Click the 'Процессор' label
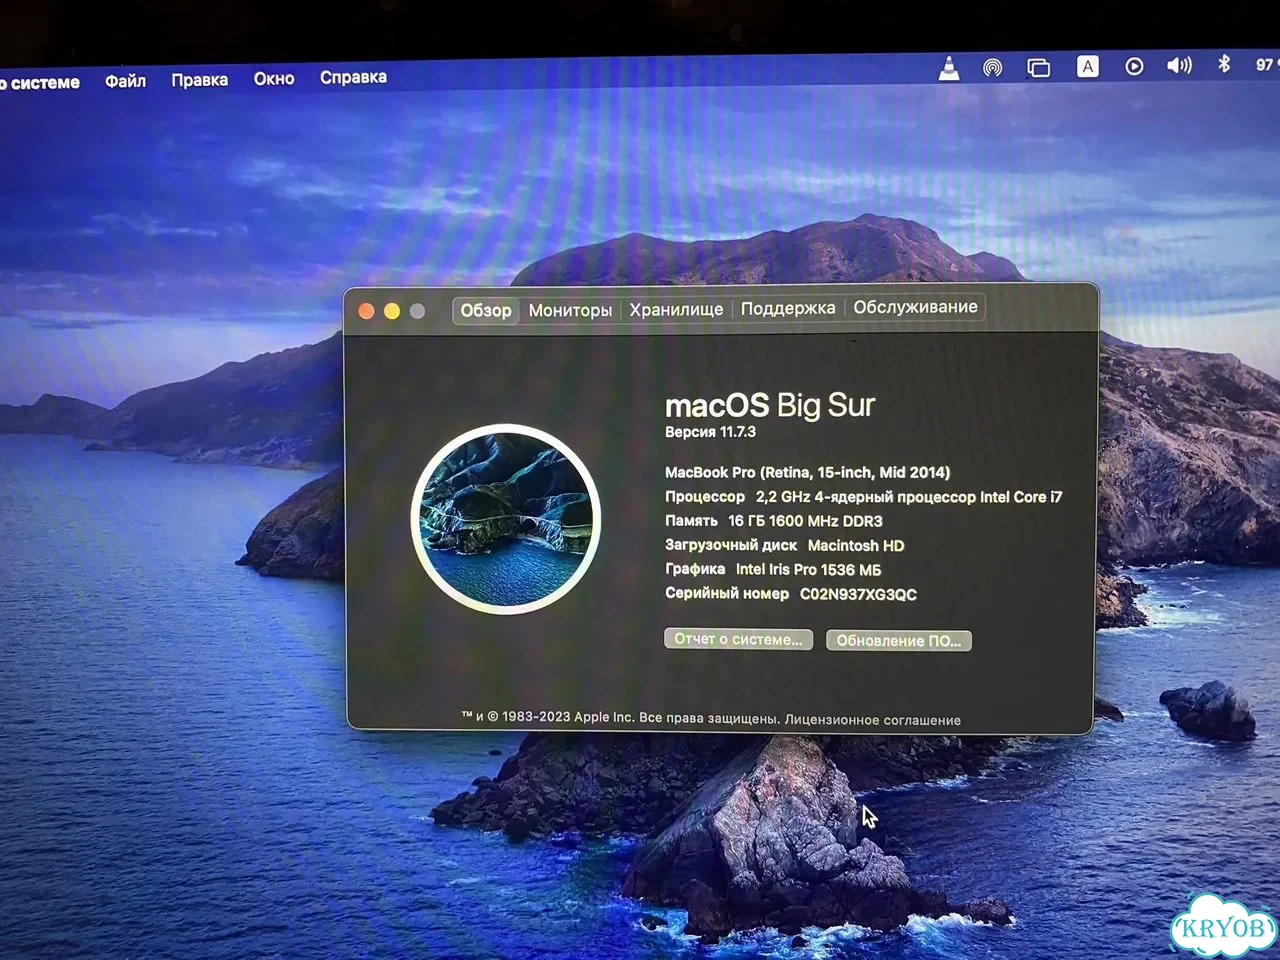 tap(705, 497)
